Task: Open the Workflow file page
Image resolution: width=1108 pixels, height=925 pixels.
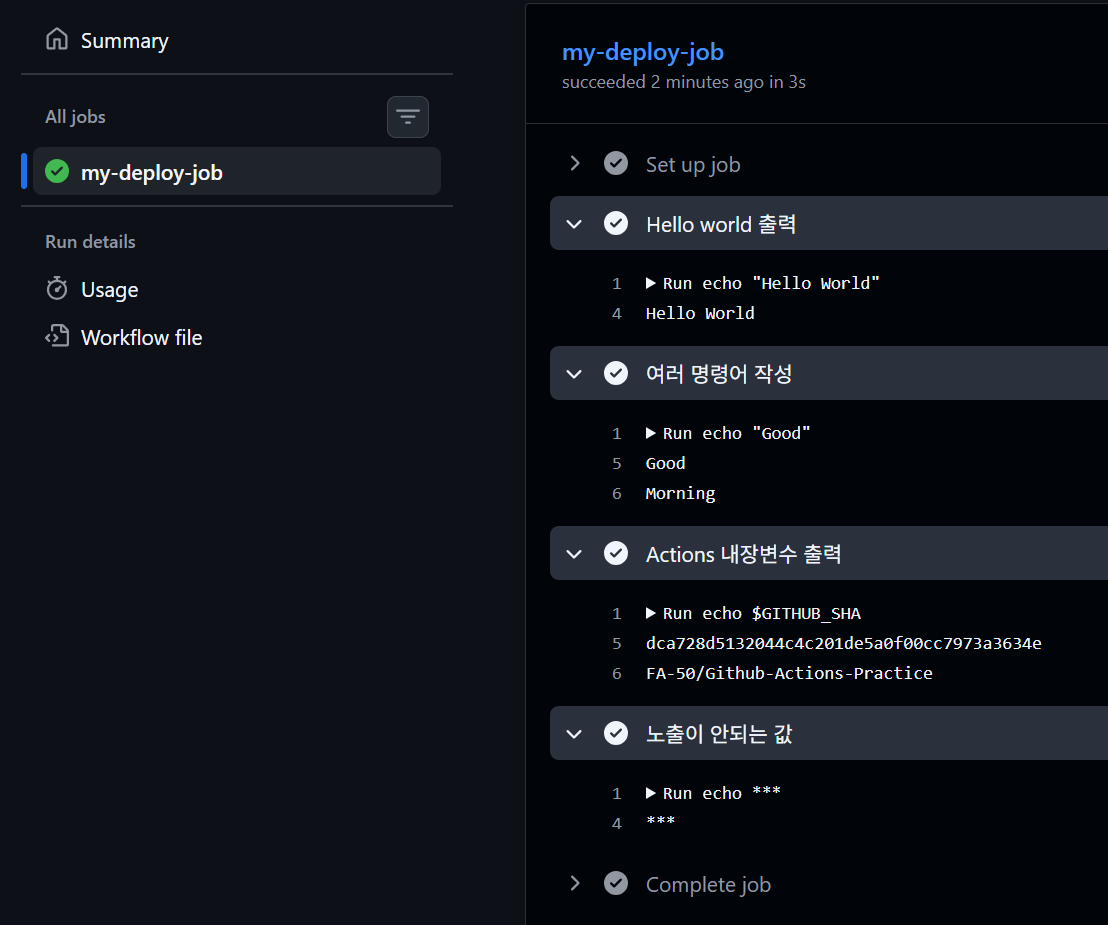Action: pos(141,338)
